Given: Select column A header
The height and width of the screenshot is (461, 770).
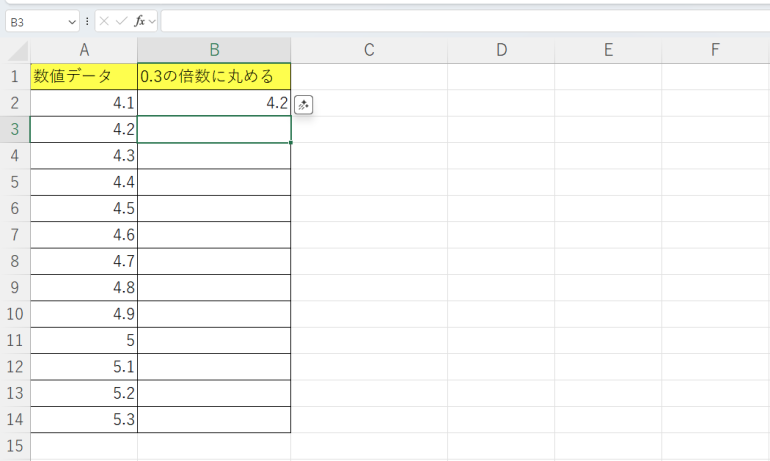Looking at the screenshot, I should point(84,50).
